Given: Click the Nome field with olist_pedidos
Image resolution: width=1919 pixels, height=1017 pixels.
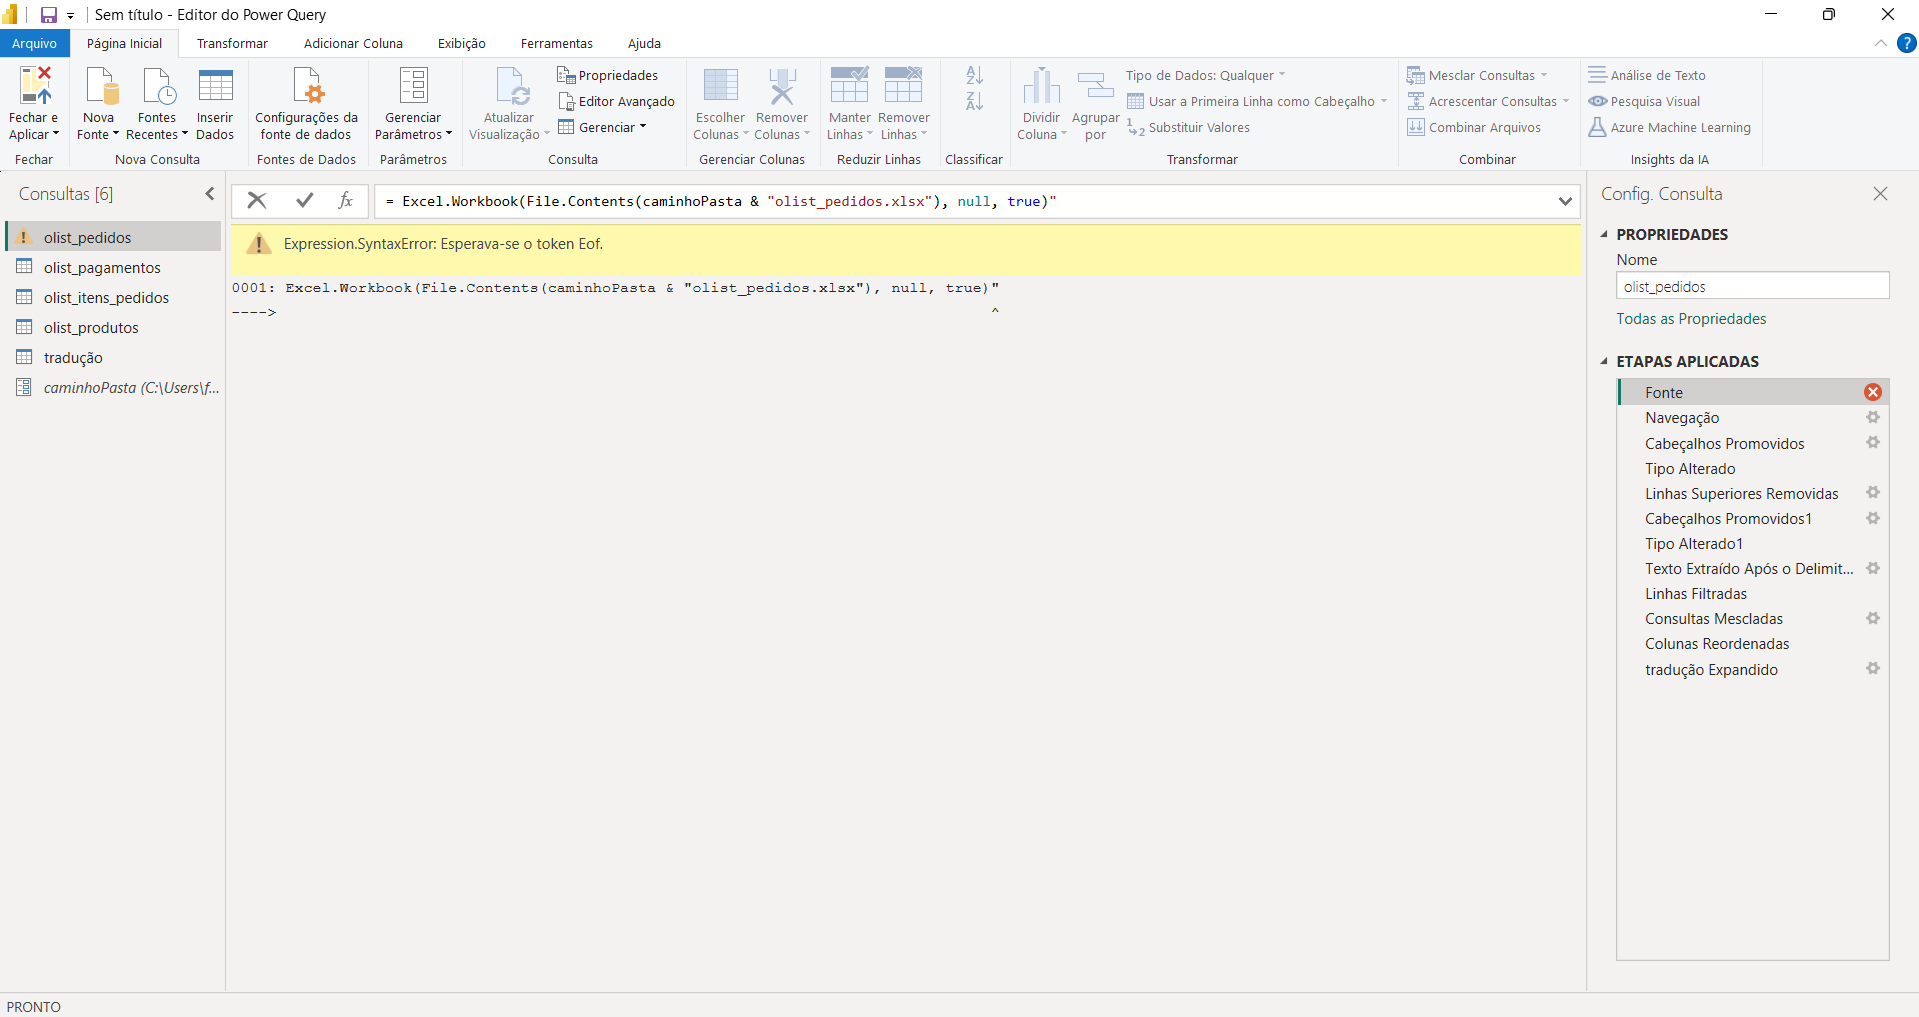Looking at the screenshot, I should (1752, 286).
